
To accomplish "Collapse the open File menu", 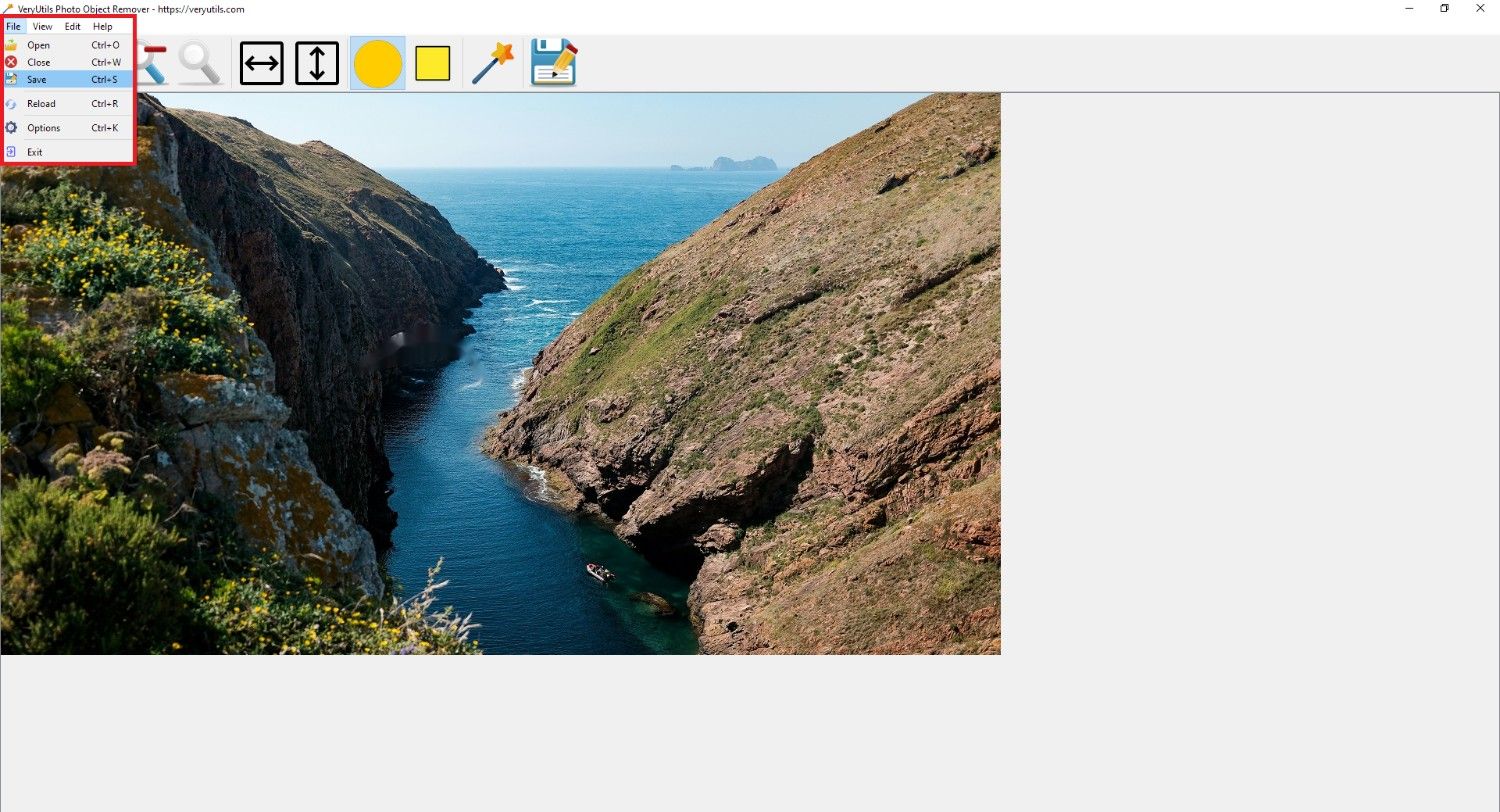I will [14, 26].
